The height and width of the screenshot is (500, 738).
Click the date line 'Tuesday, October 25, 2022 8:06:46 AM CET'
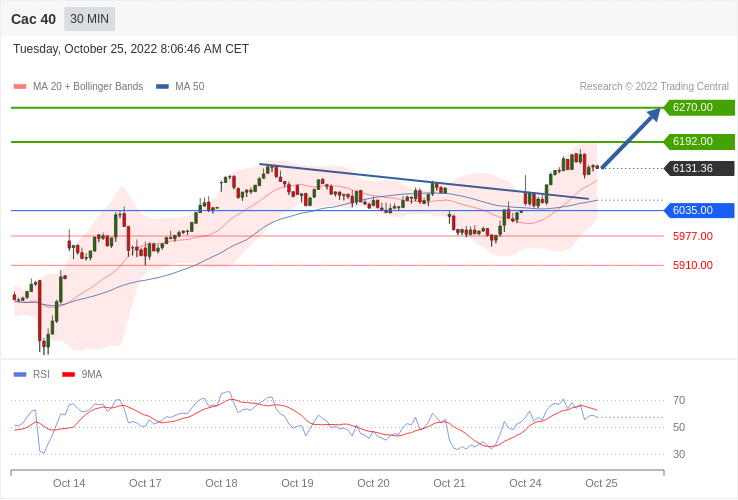click(131, 49)
